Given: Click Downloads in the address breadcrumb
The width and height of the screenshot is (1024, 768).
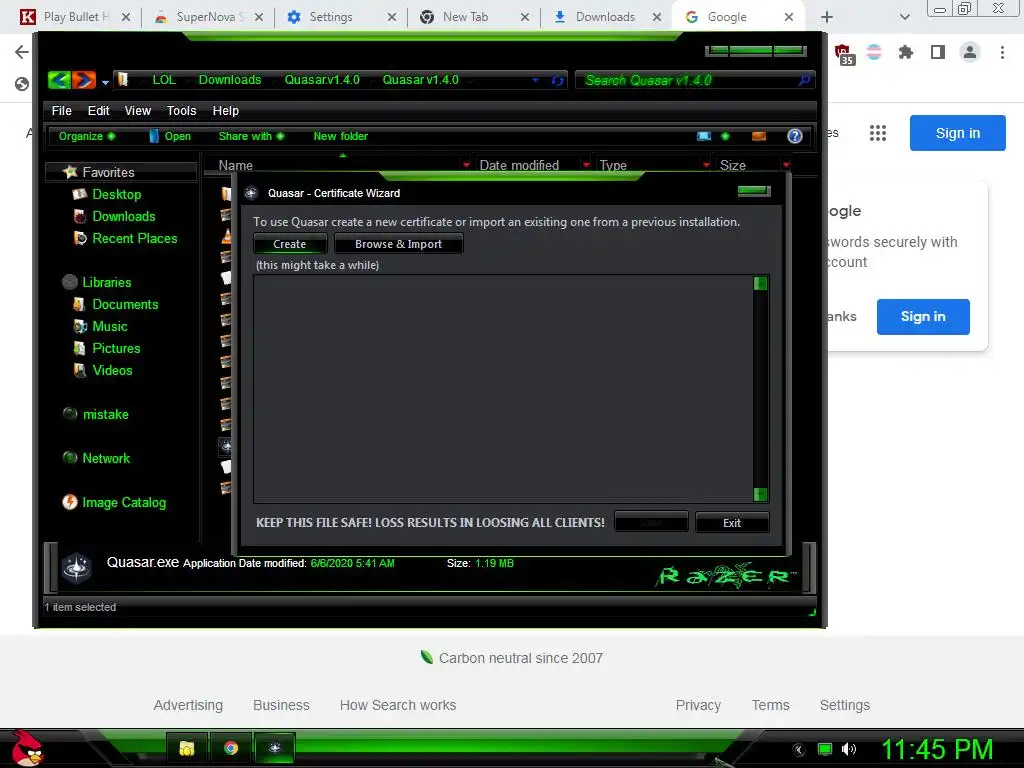Looking at the screenshot, I should pos(230,80).
